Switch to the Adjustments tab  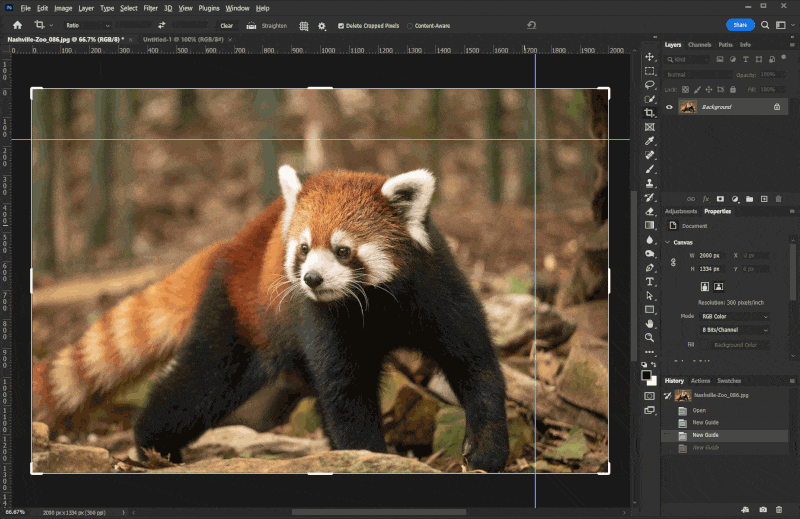tap(681, 211)
